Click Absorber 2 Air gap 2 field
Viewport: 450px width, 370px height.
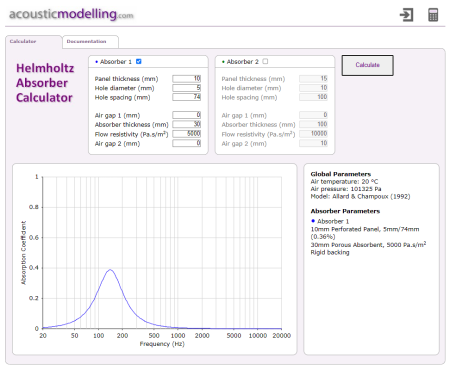pos(313,143)
